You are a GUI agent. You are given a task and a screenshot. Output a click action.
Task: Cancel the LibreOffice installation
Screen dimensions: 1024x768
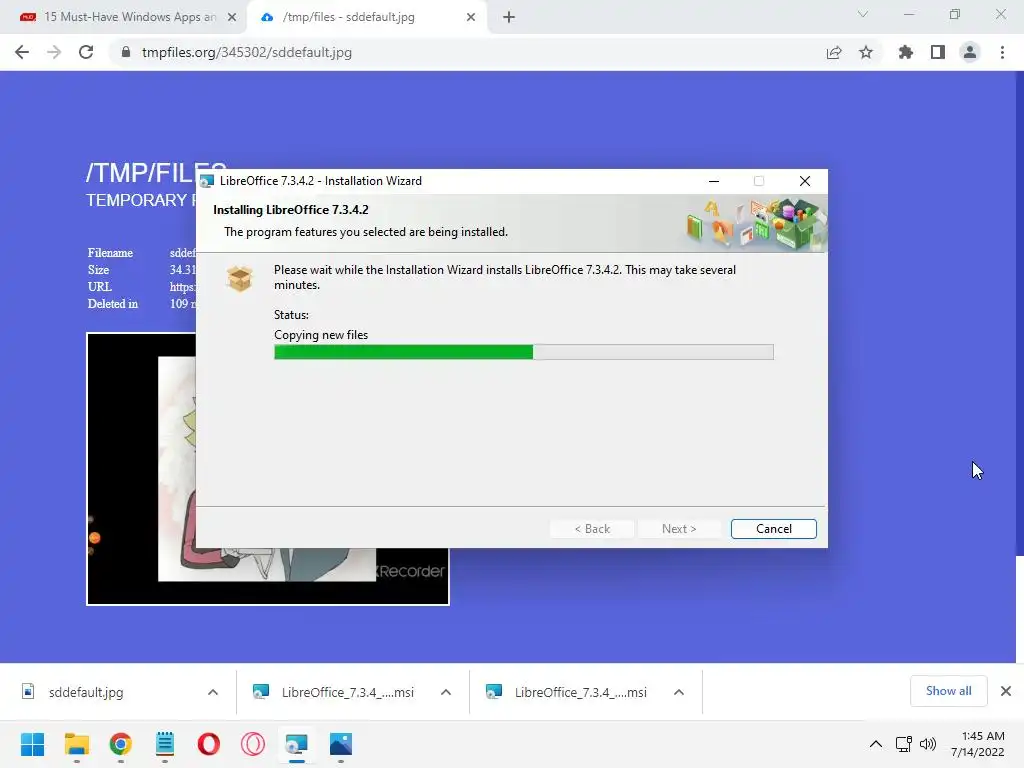(773, 529)
